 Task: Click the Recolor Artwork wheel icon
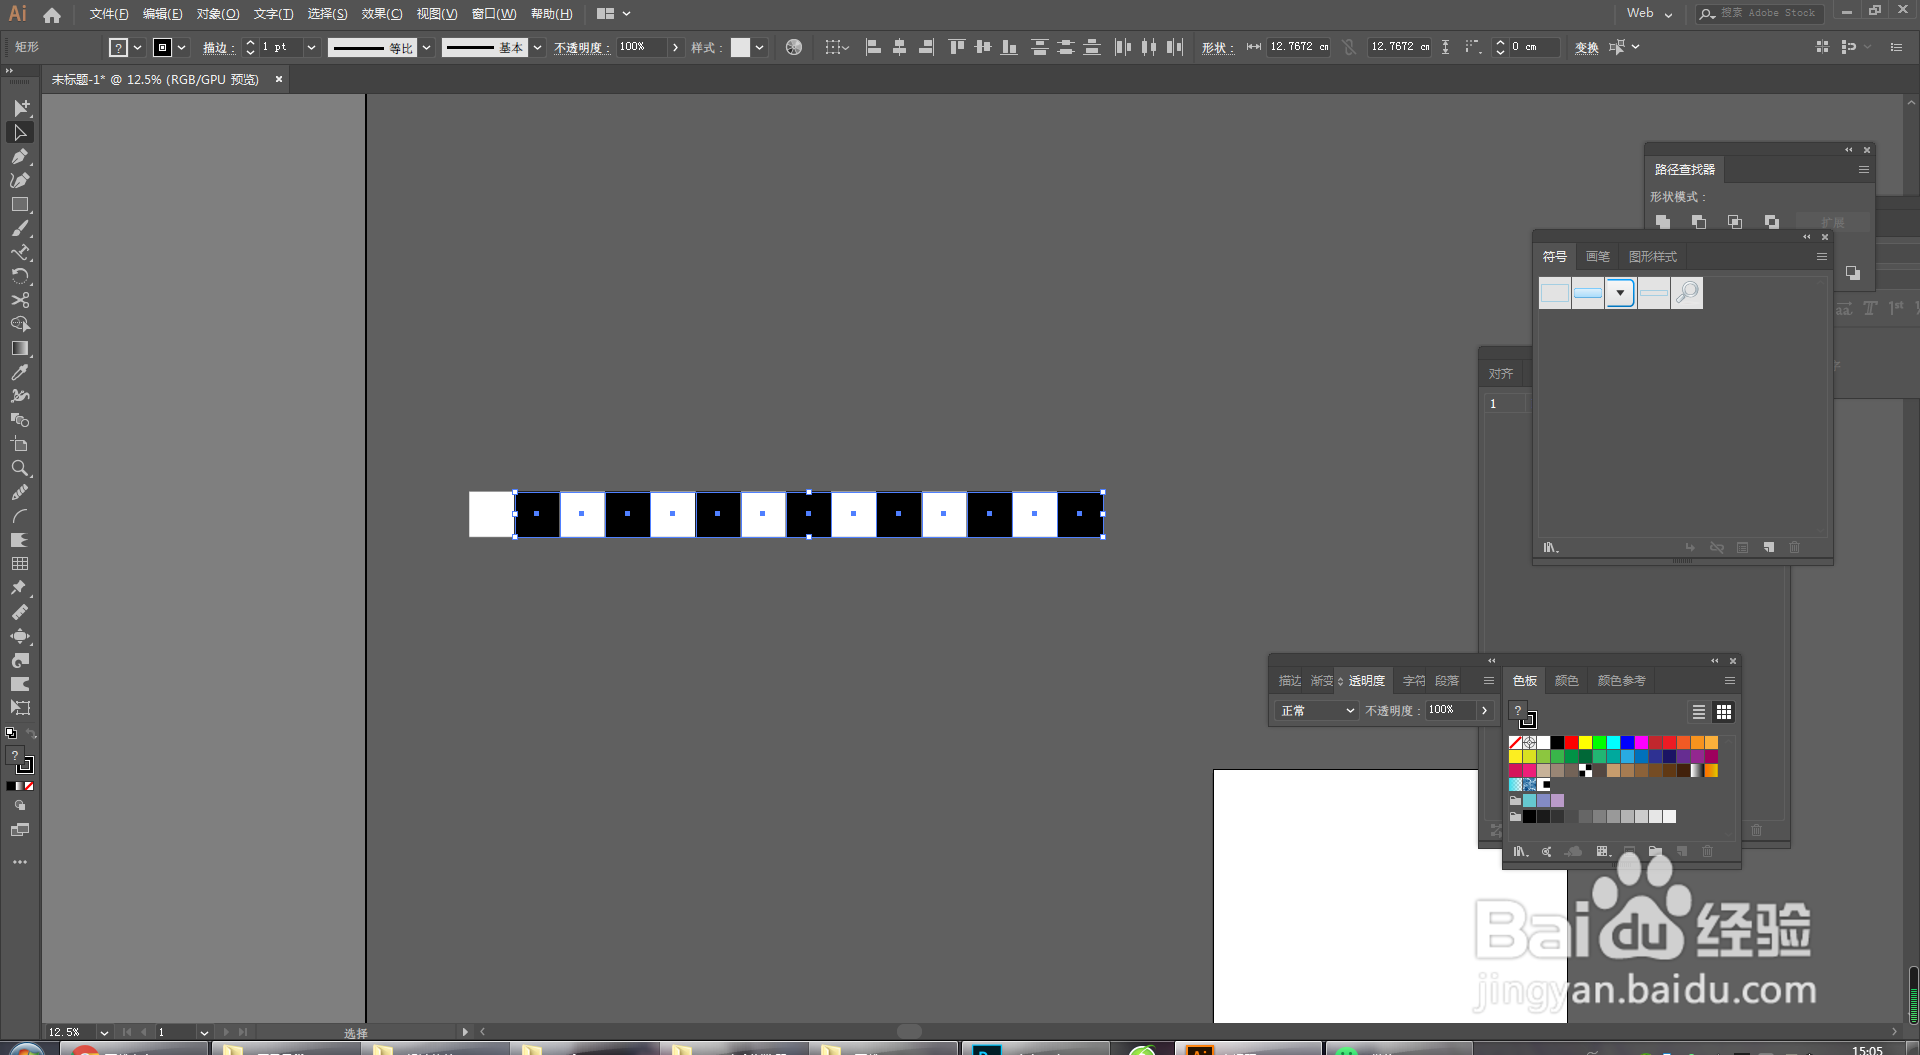pyautogui.click(x=794, y=47)
